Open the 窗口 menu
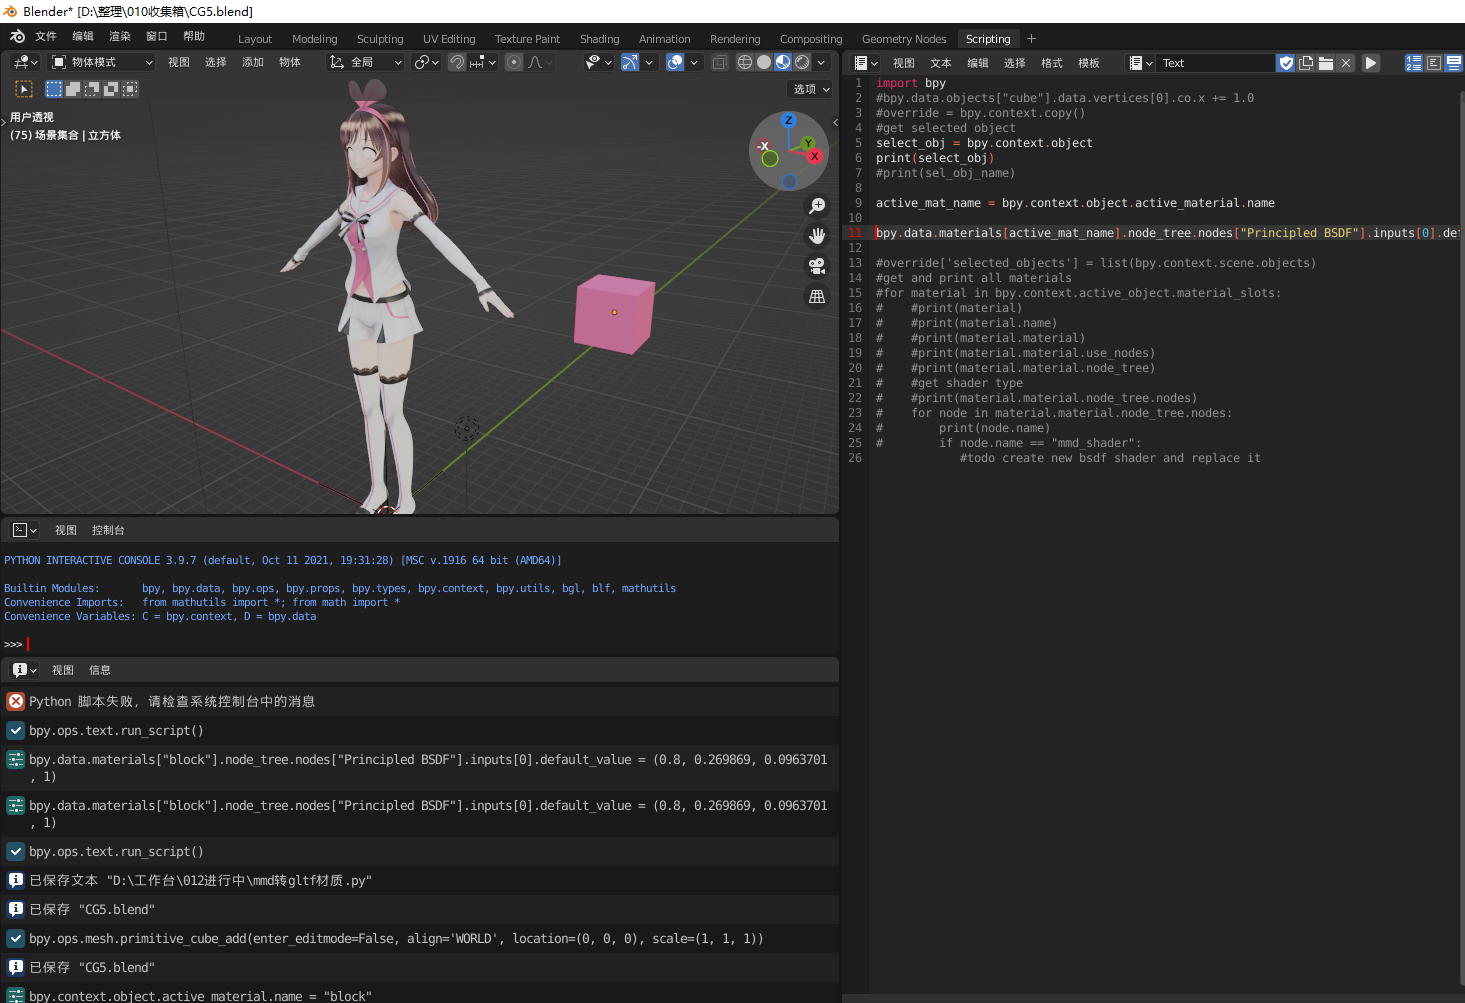Screen dimensions: 1465x1003 [x=157, y=37]
